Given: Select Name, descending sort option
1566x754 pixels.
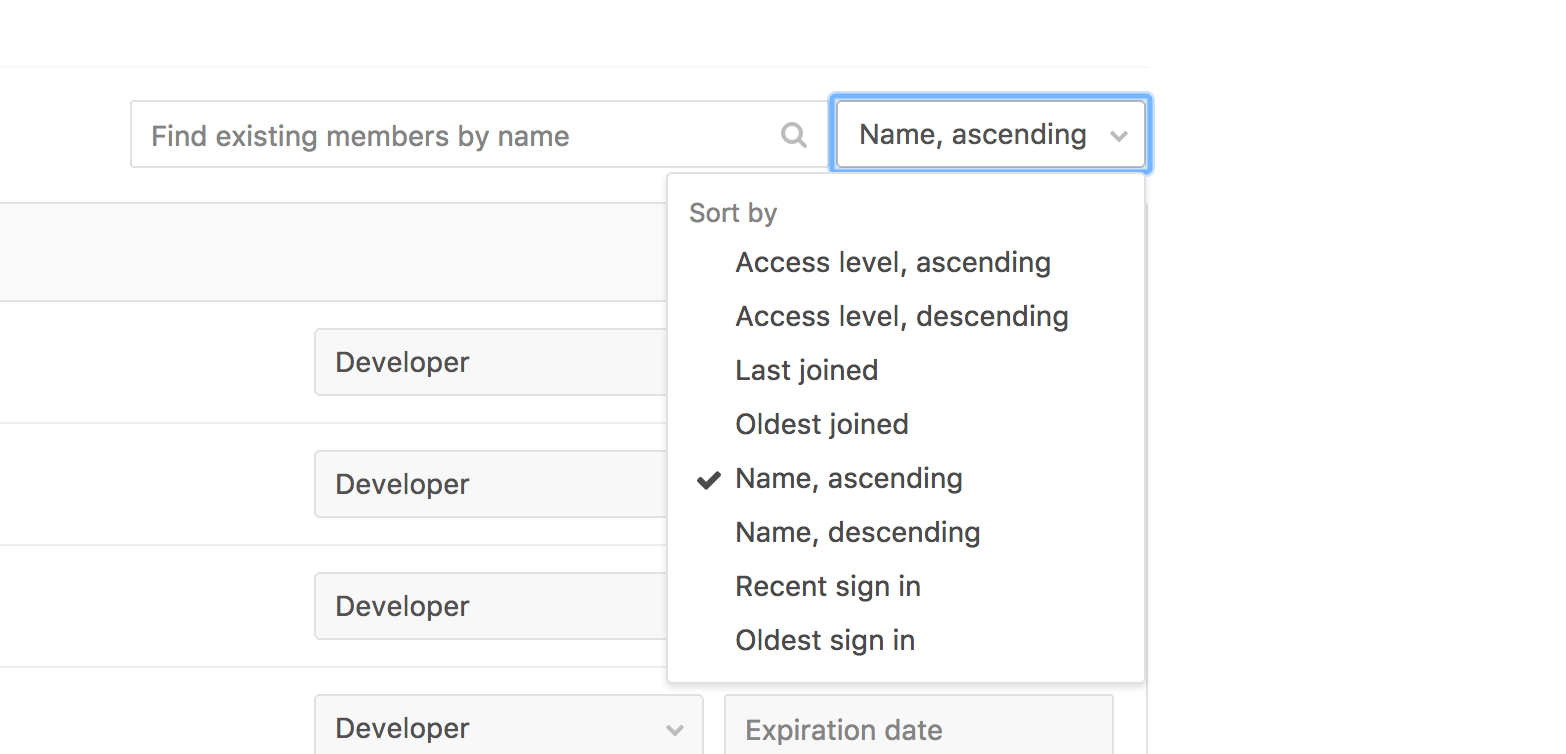Looking at the screenshot, I should click(857, 532).
